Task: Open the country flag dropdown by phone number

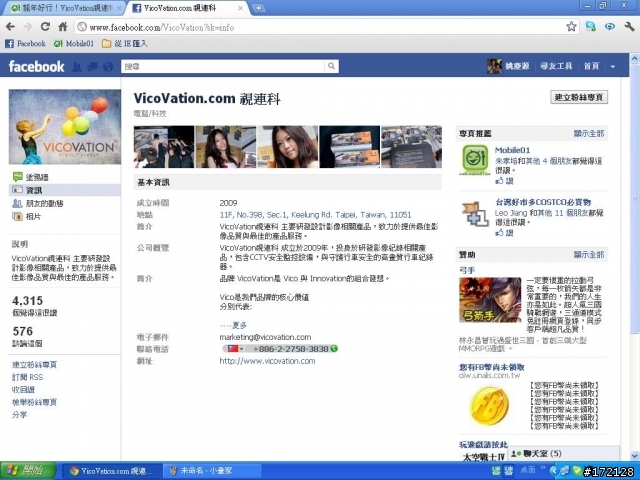Action: 235,349
